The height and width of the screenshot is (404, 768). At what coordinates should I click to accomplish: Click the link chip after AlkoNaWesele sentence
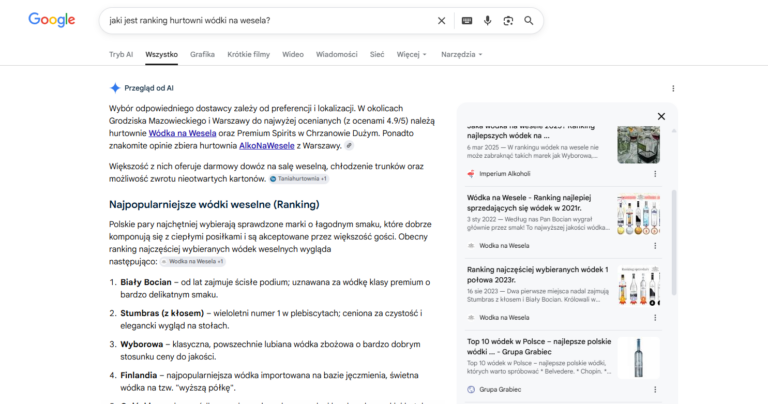tap(349, 145)
